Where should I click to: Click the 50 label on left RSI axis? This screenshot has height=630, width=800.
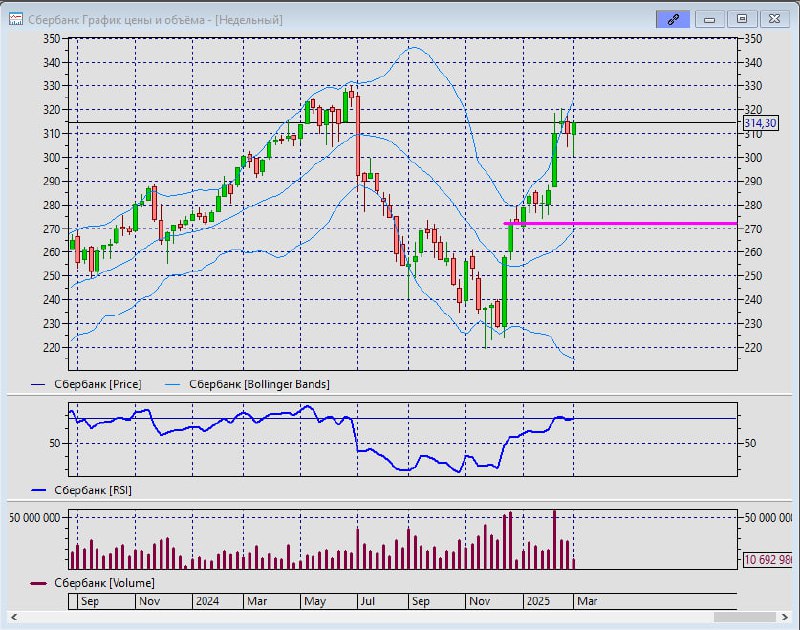55,443
